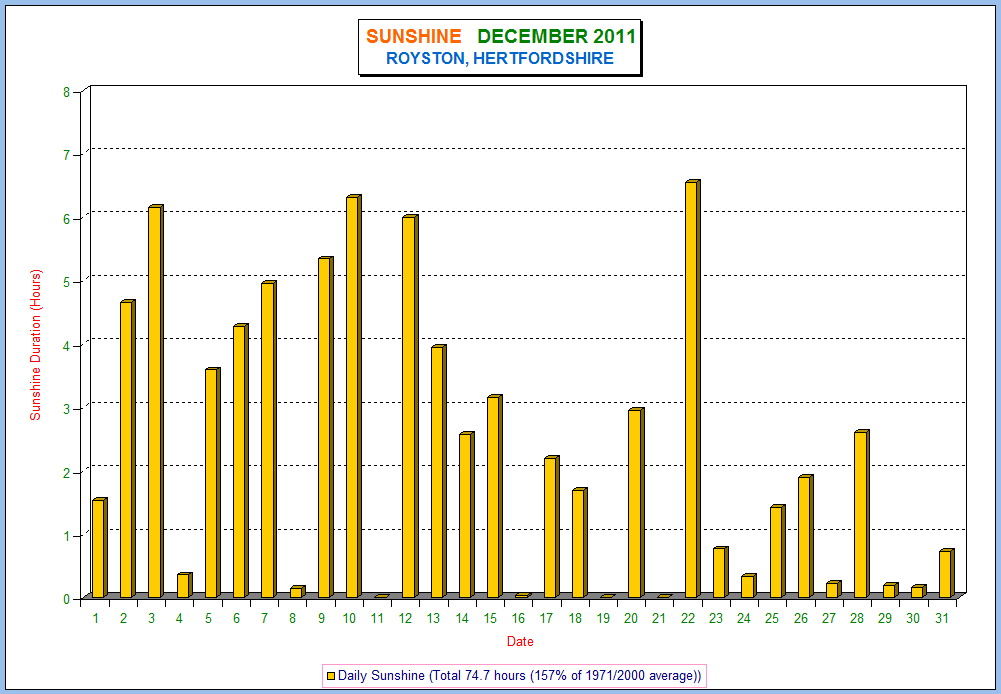Select the bar for date 14
This screenshot has width=1001, height=694.
(x=467, y=515)
